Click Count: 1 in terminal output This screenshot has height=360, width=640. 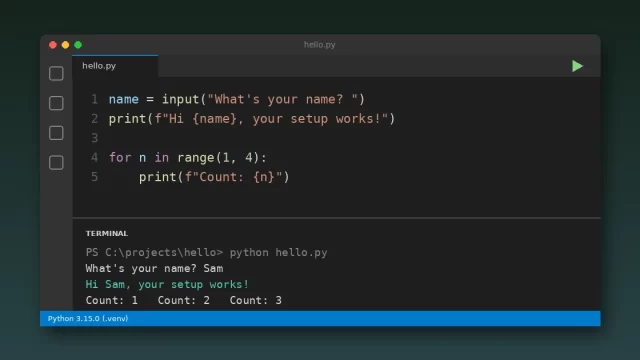tap(111, 300)
